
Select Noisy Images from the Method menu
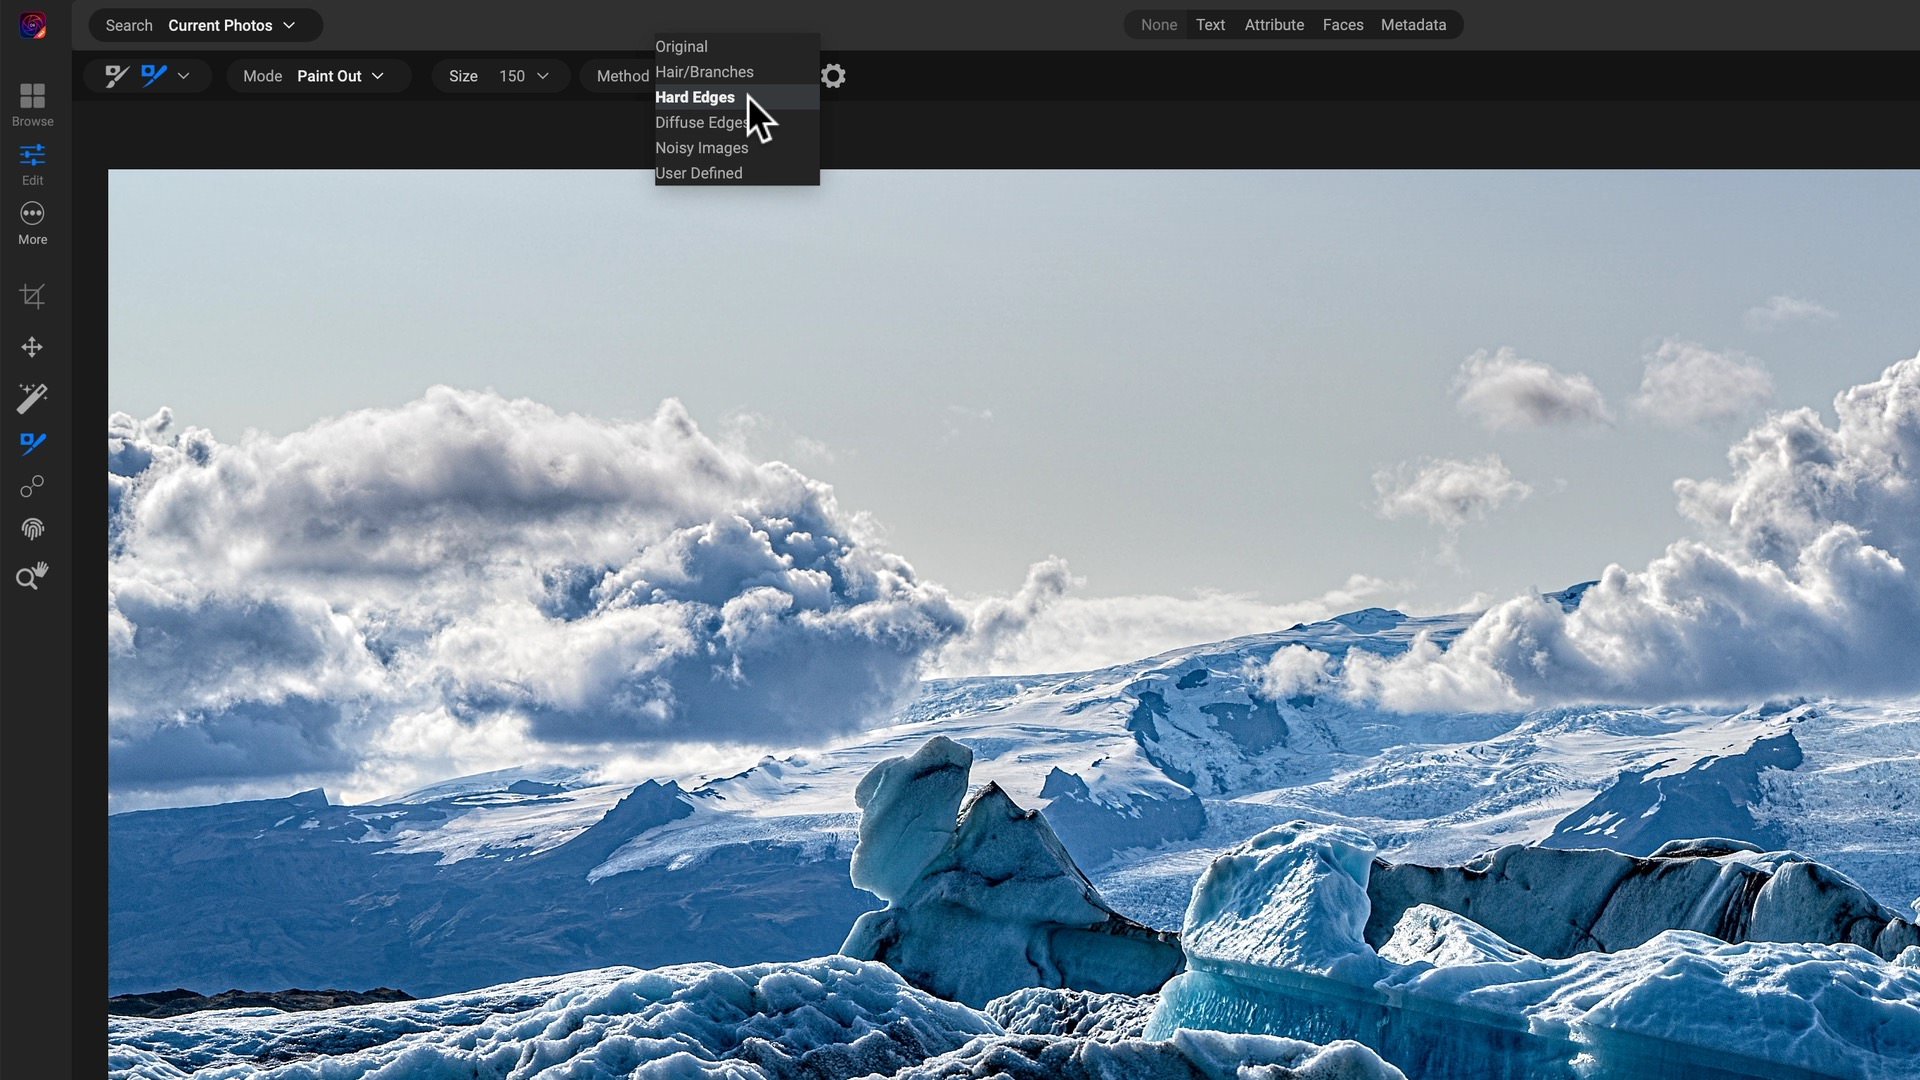(701, 147)
